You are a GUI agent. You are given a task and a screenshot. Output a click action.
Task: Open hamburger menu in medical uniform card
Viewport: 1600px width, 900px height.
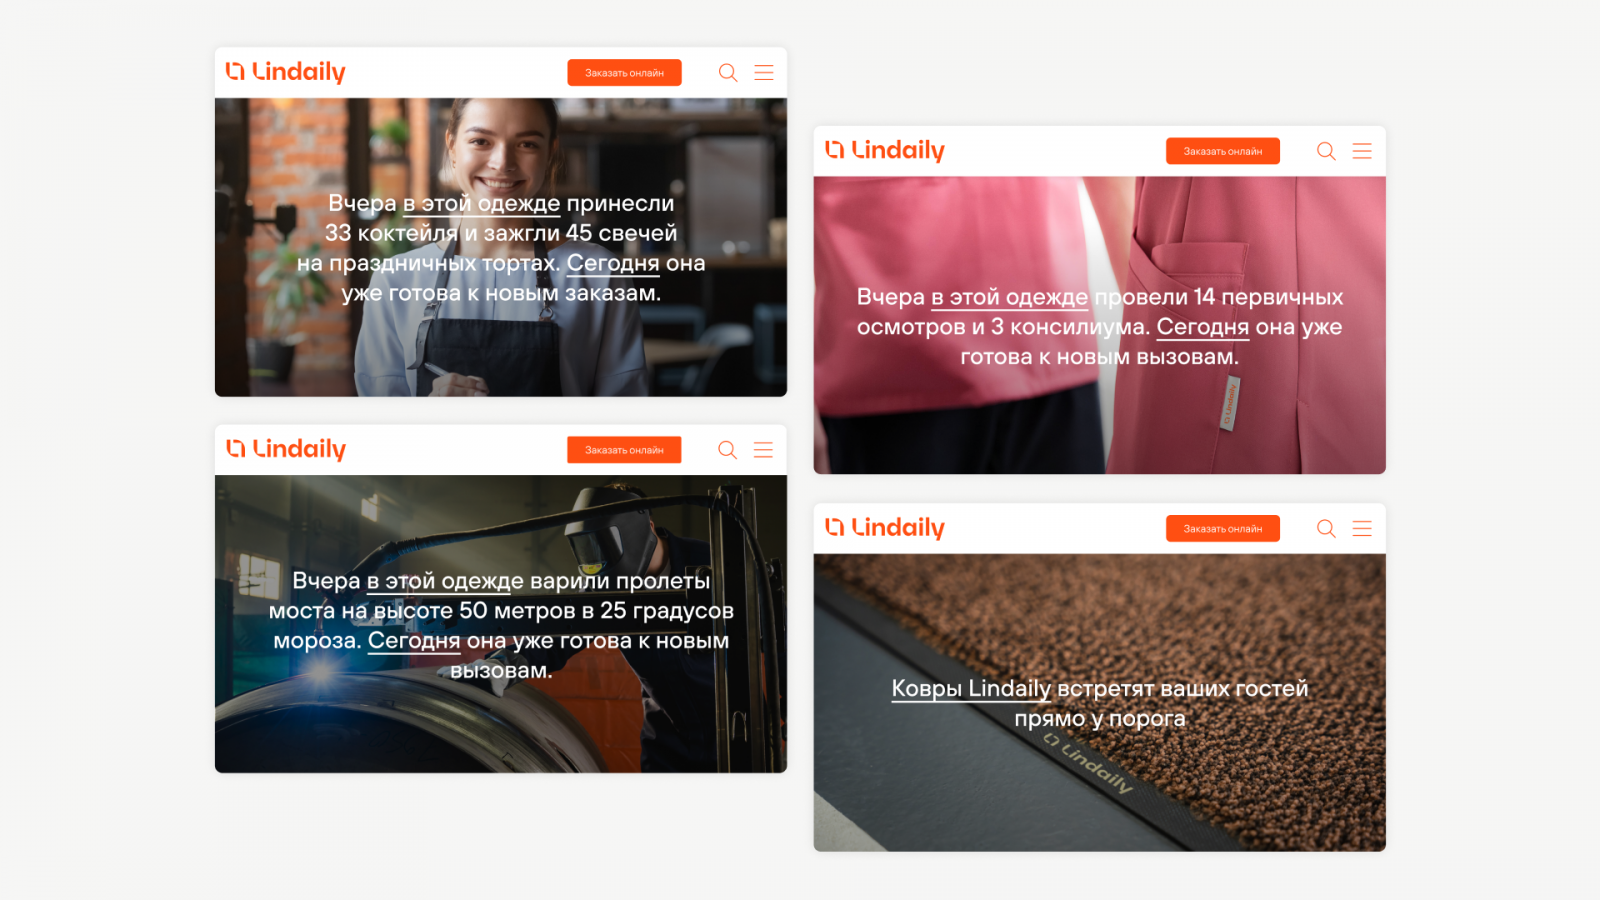point(1362,151)
